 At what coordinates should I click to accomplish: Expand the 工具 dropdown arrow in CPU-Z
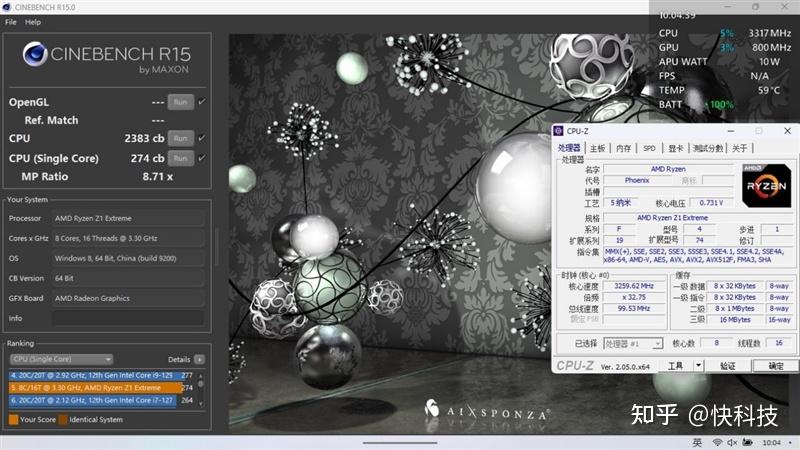(x=698, y=365)
